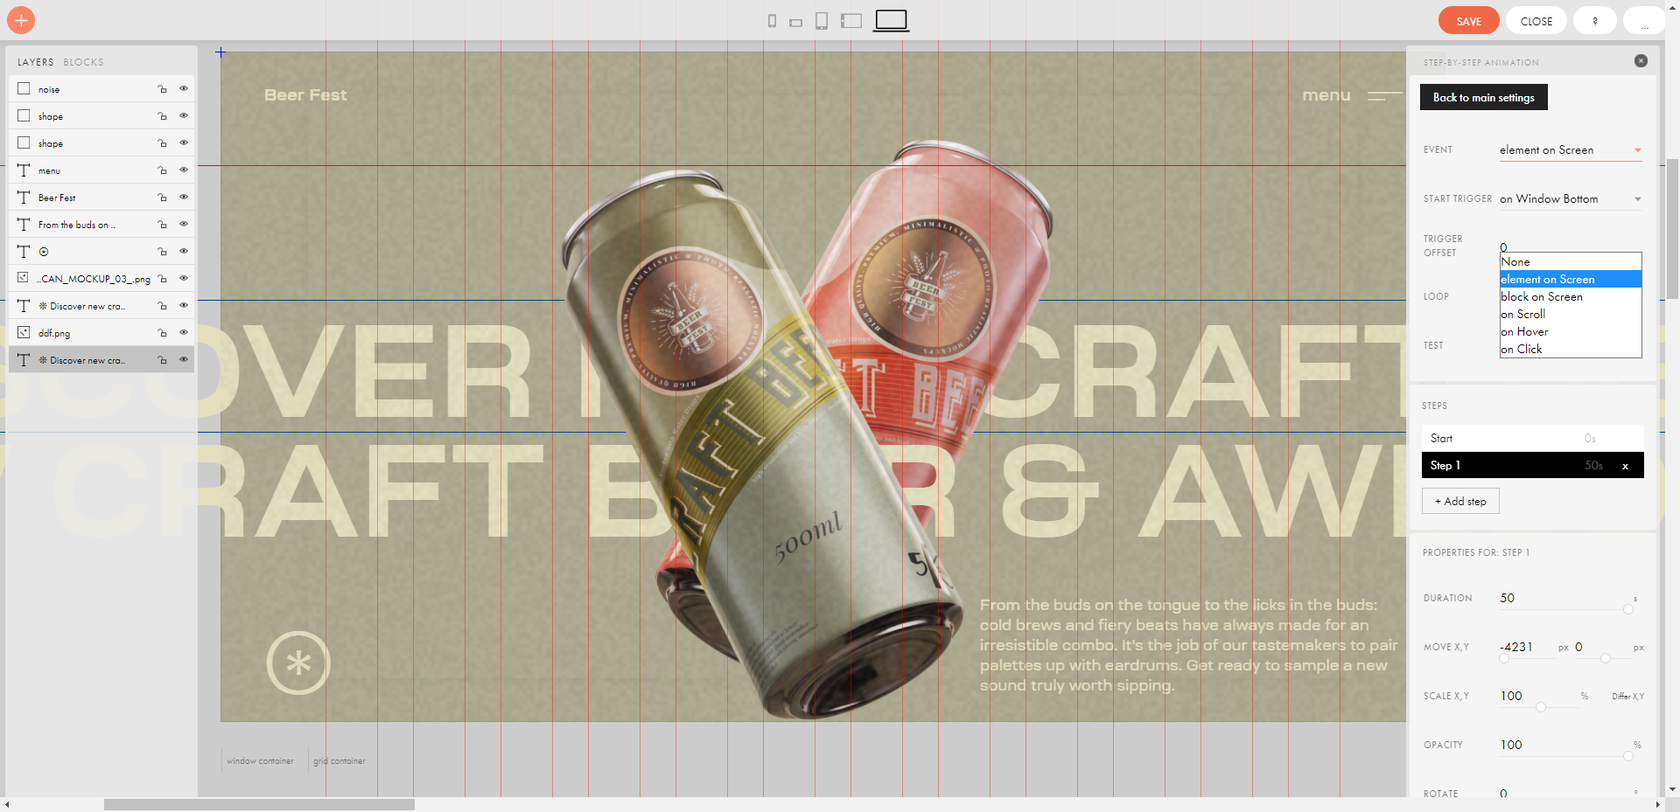Click the text-type icon of From the buds layer
This screenshot has height=812, width=1680.
click(x=24, y=224)
